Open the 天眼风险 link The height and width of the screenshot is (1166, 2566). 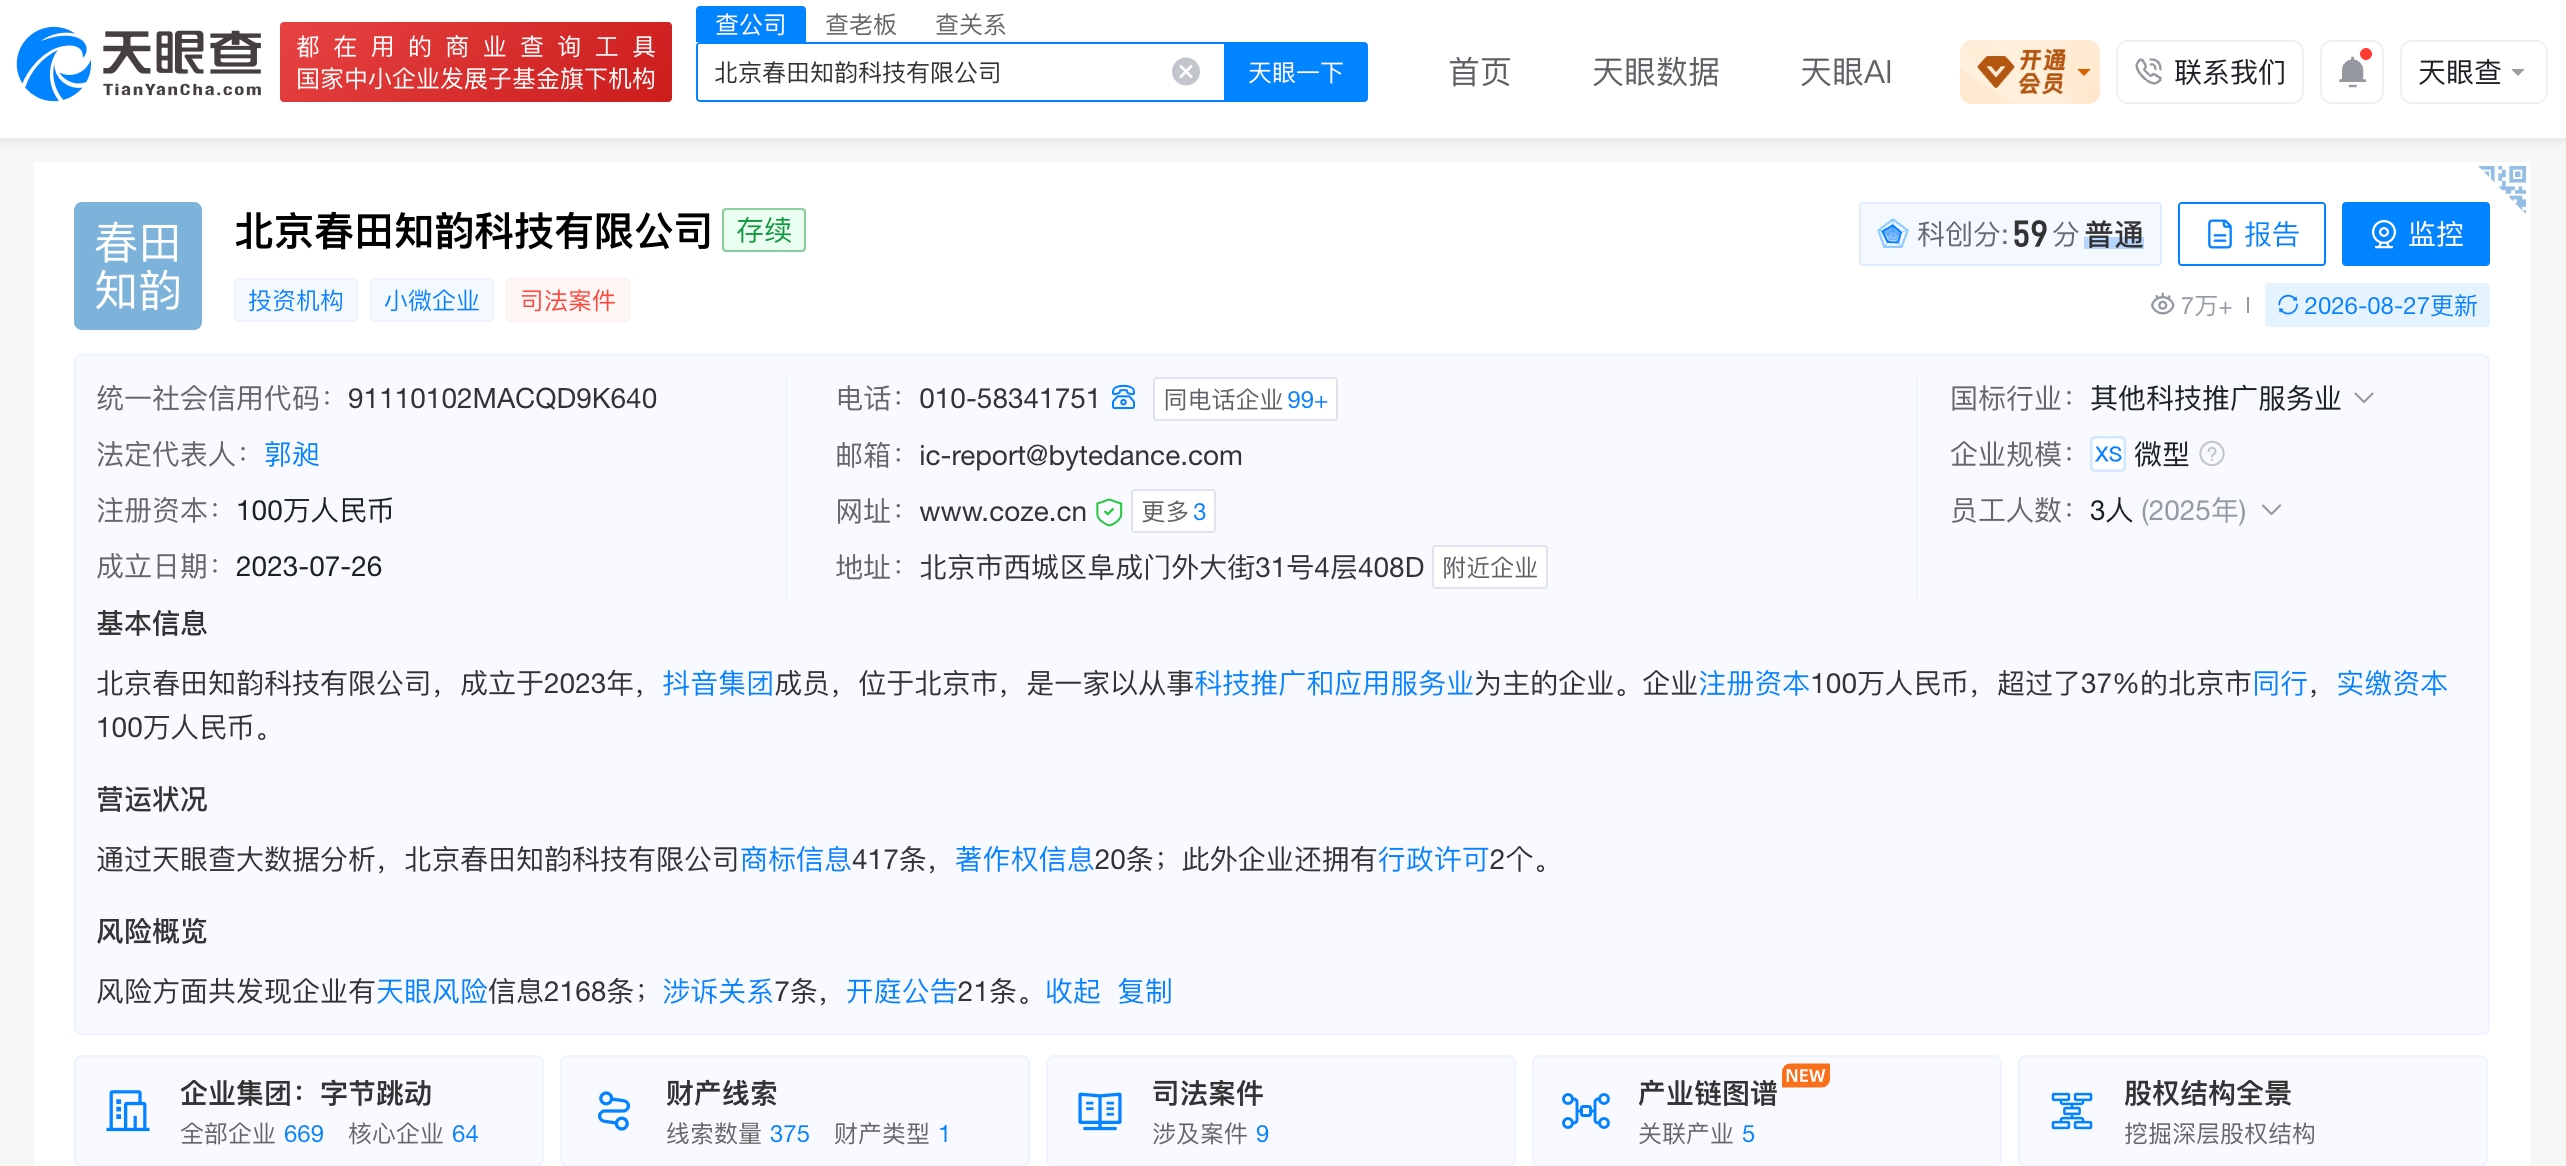[x=431, y=991]
